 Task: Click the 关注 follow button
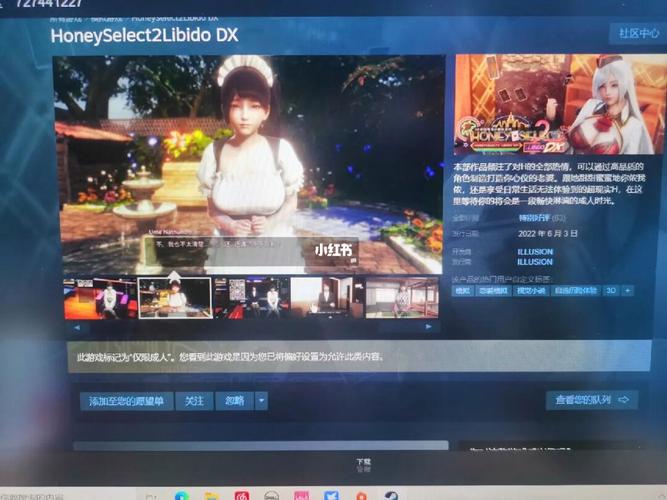[x=194, y=401]
